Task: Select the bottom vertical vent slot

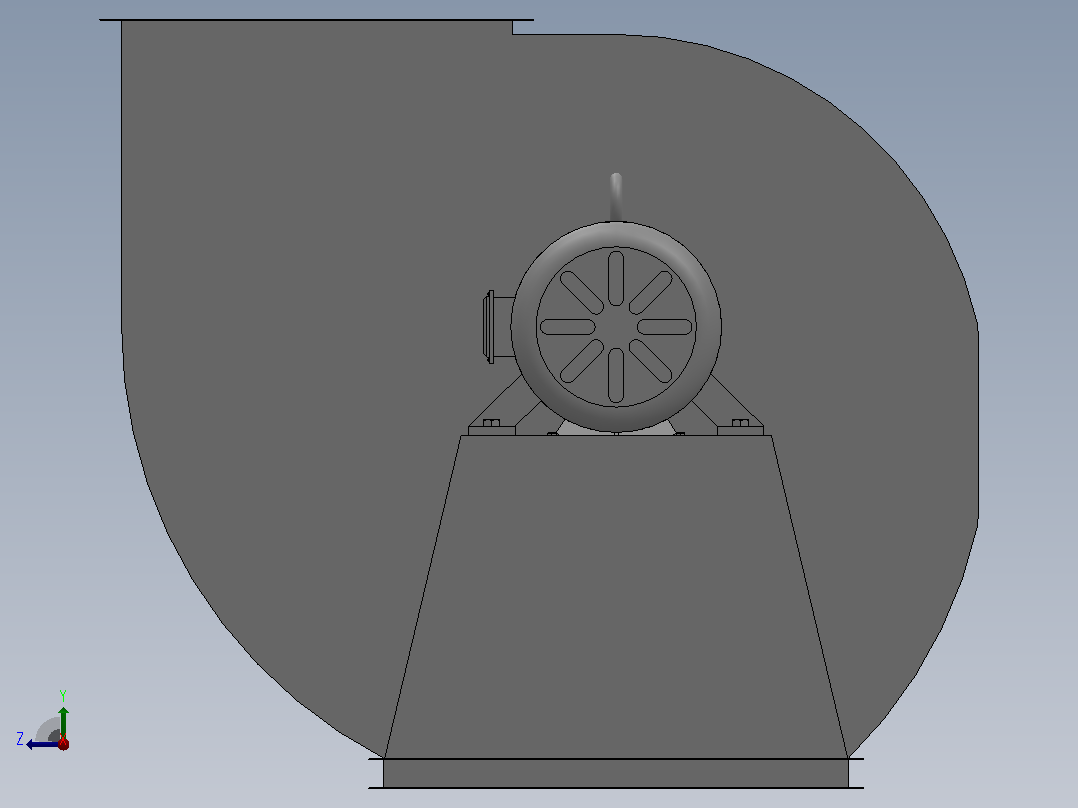Action: (616, 375)
